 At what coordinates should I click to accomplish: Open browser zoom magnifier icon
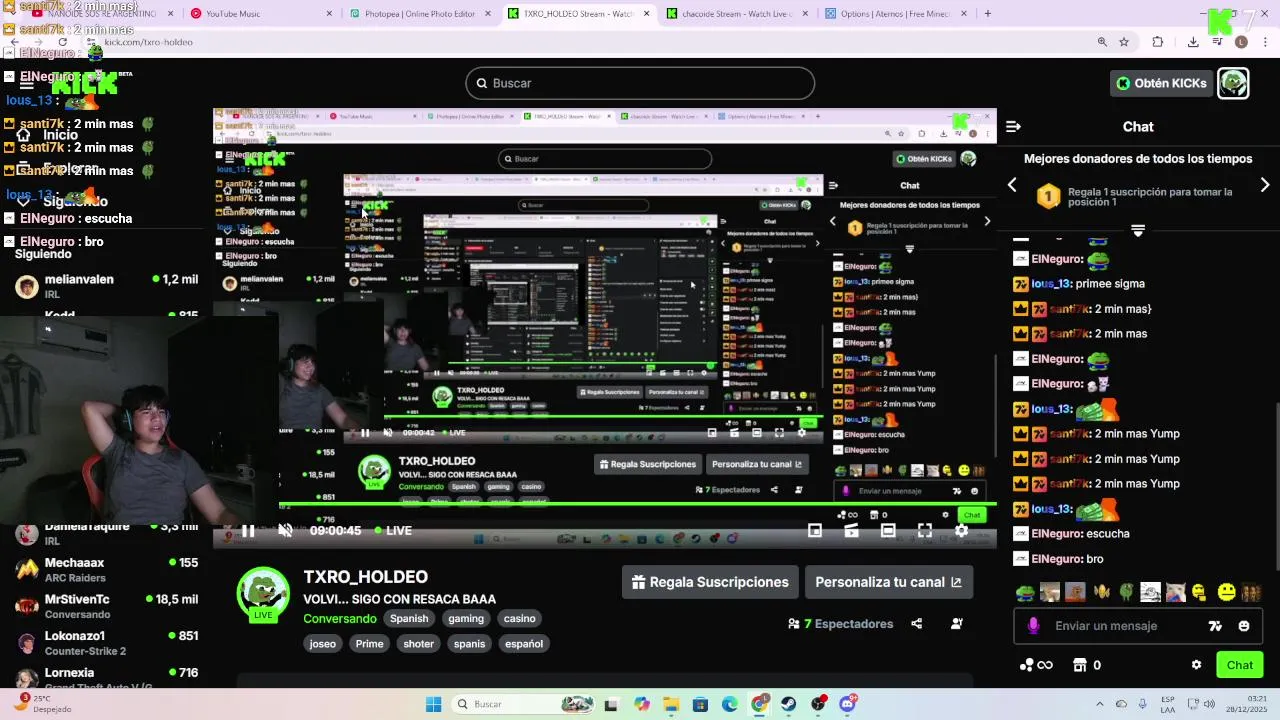coord(1102,42)
